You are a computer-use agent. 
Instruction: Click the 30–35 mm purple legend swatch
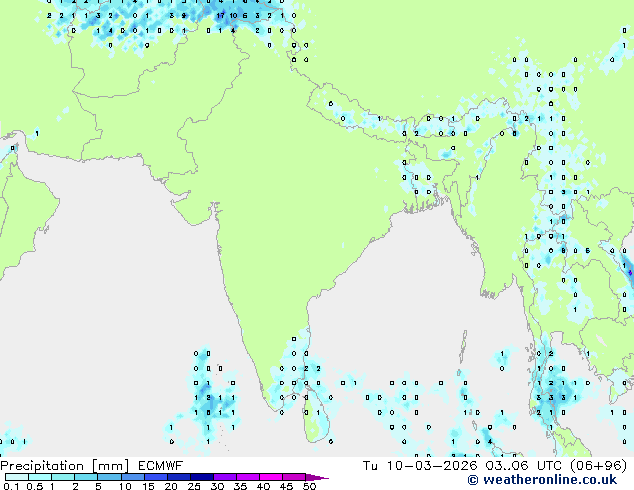pyautogui.click(x=224, y=477)
